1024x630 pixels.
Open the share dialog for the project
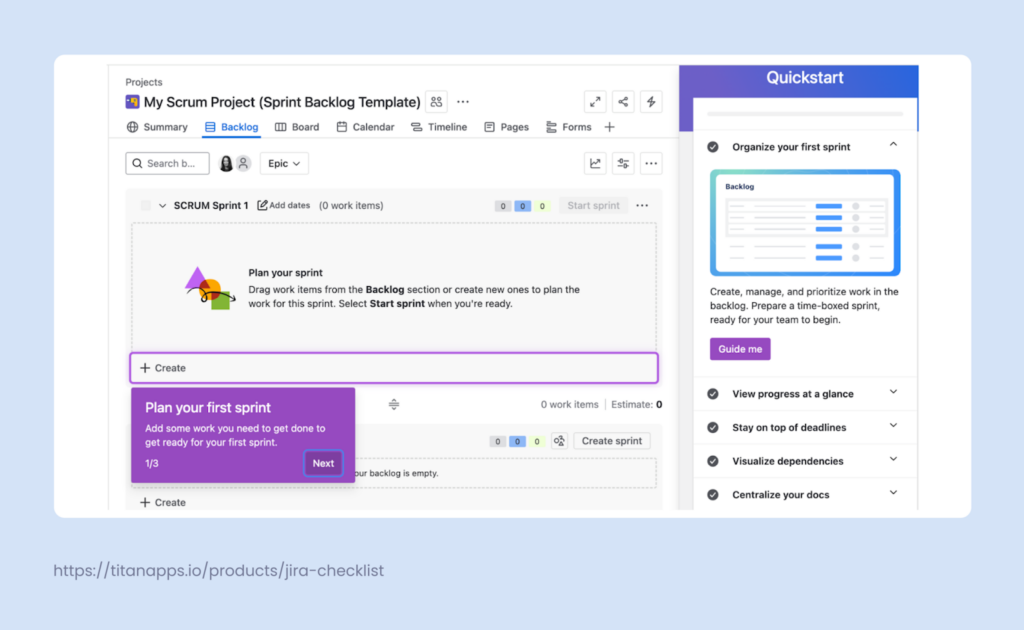(x=623, y=102)
